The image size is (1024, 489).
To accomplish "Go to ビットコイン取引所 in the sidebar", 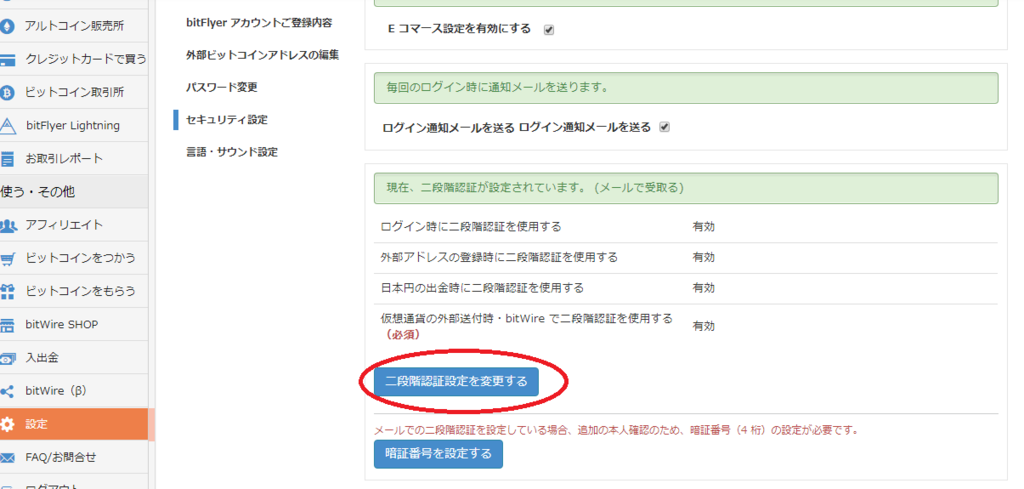I will coord(74,93).
